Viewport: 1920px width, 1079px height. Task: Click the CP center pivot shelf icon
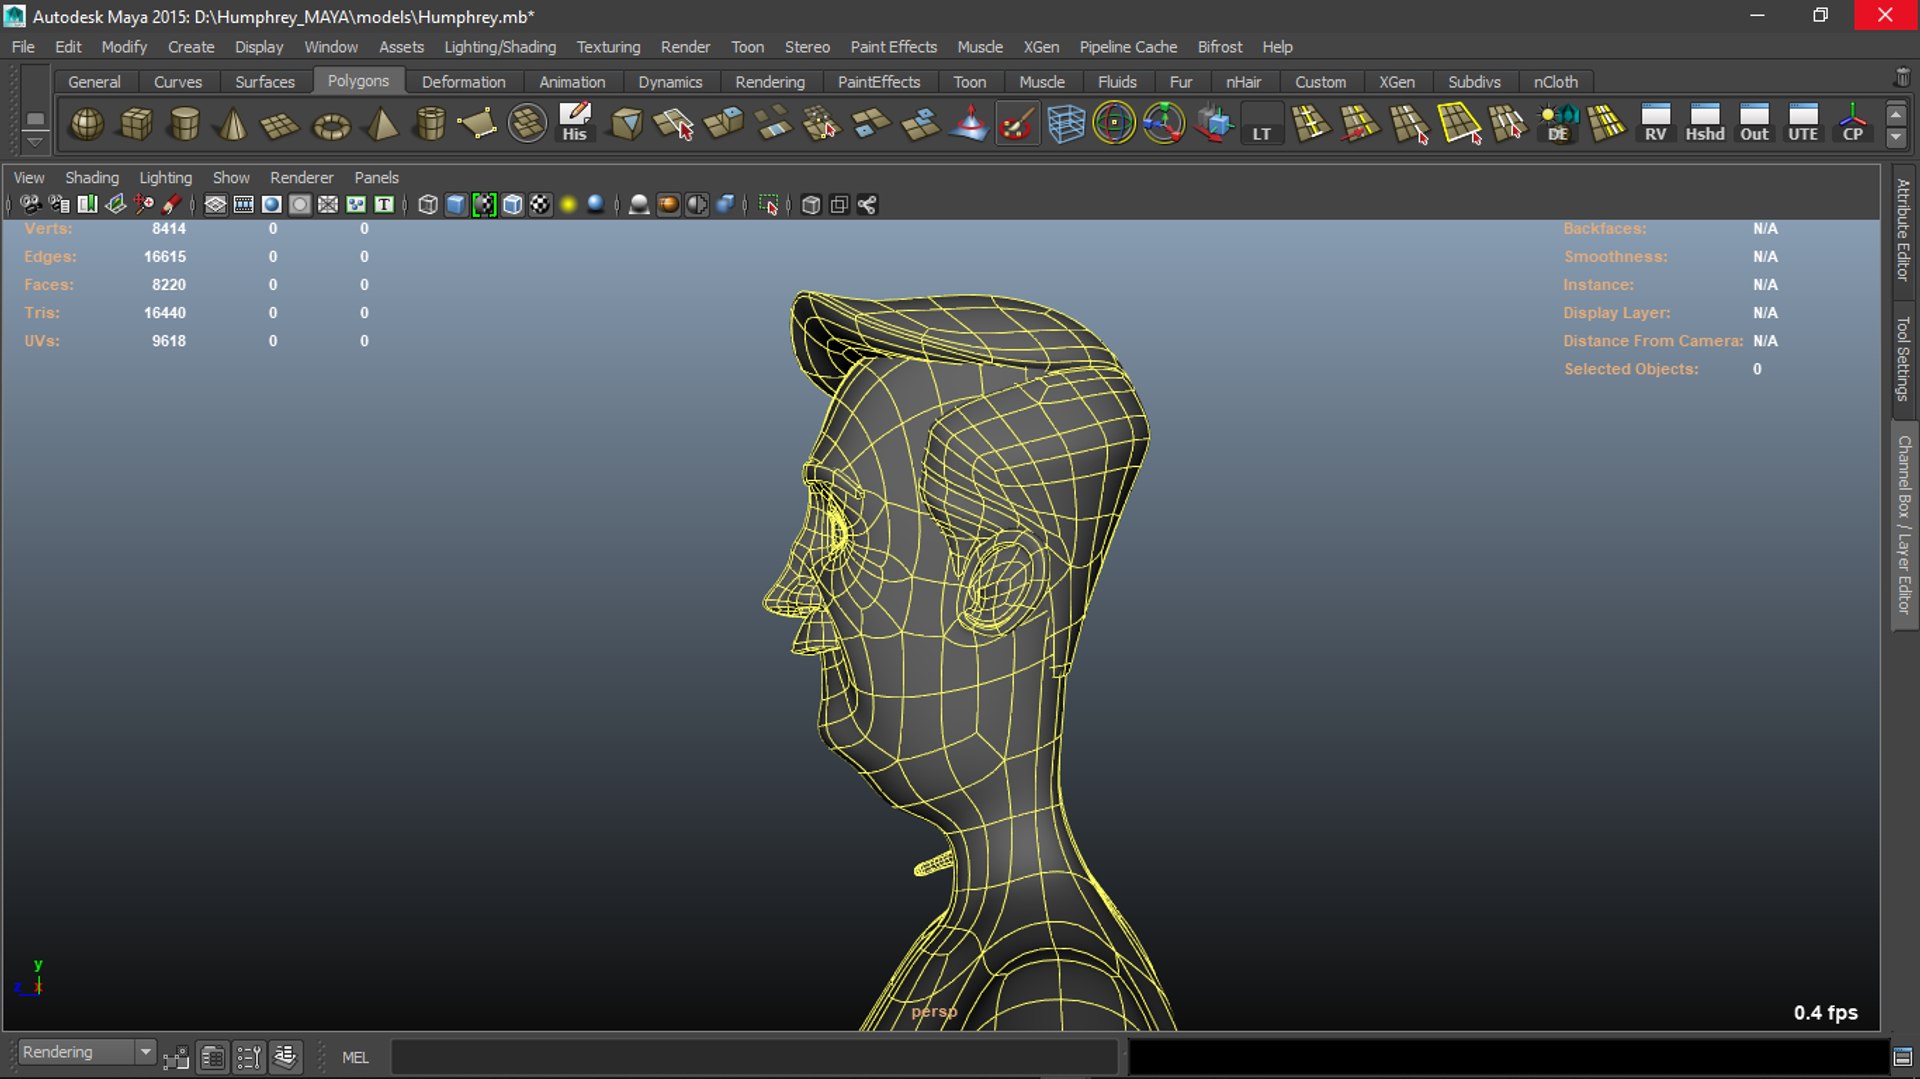(1852, 124)
